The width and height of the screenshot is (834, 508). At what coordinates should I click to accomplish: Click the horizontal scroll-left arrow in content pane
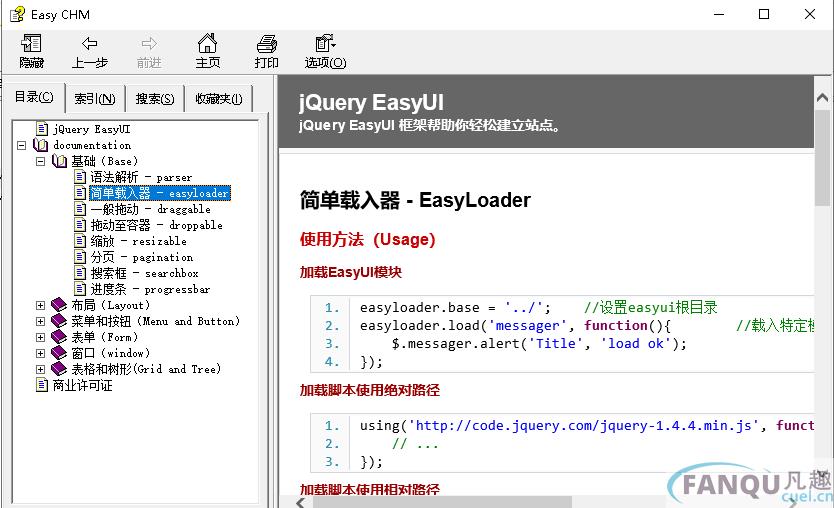[x=301, y=502]
